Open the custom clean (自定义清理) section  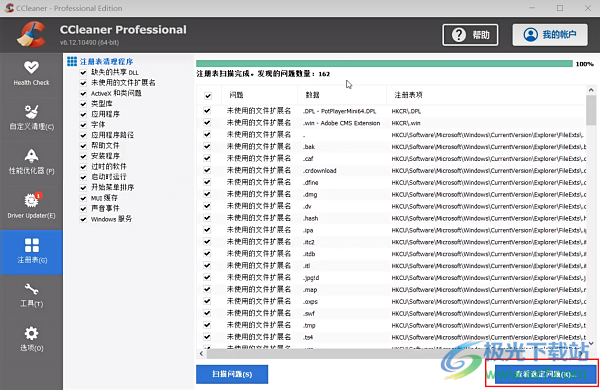[x=31, y=117]
